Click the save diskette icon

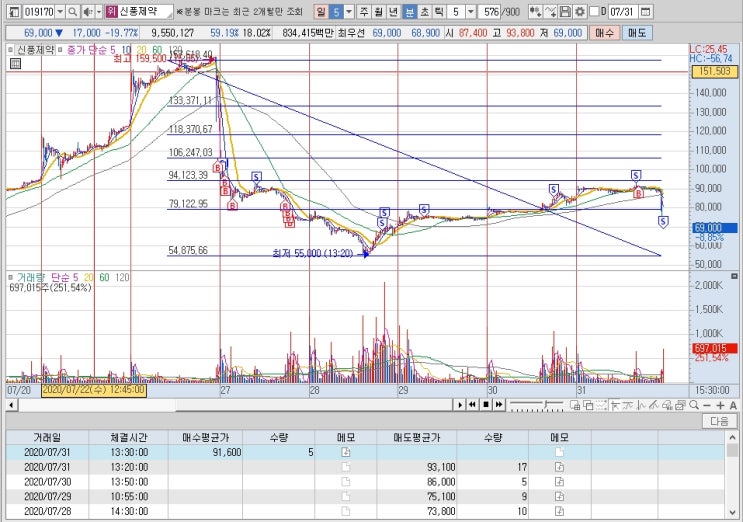[565, 12]
